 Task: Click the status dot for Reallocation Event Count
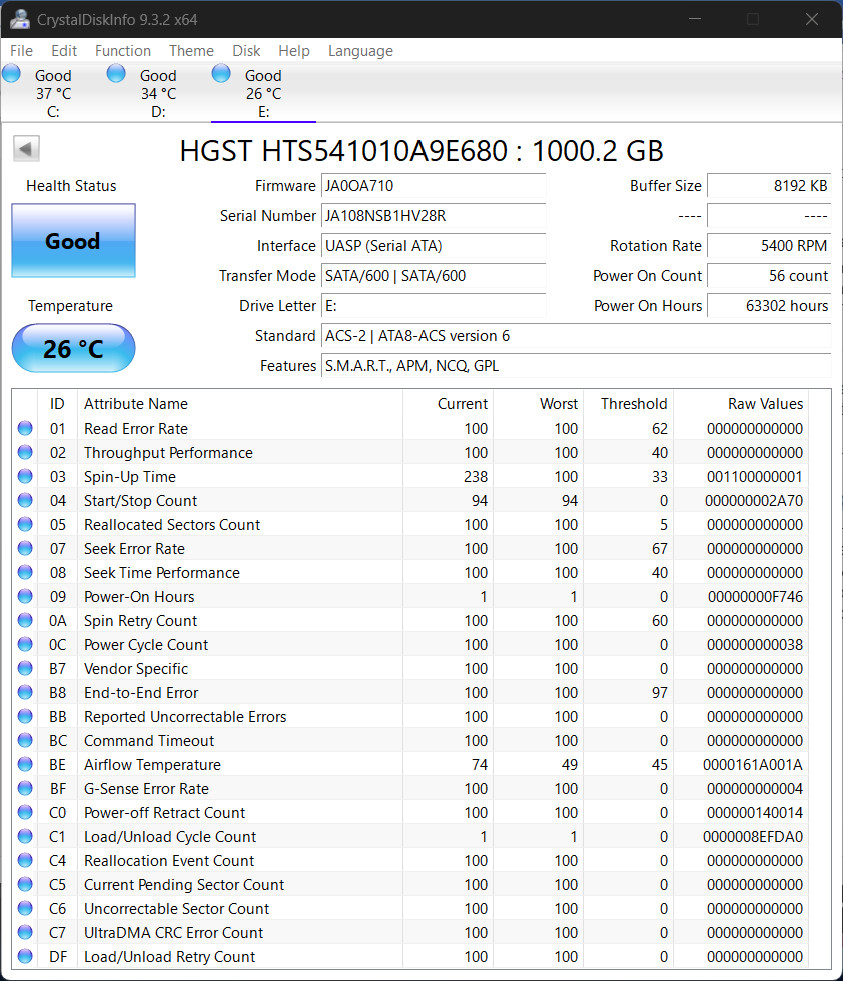pos(25,860)
